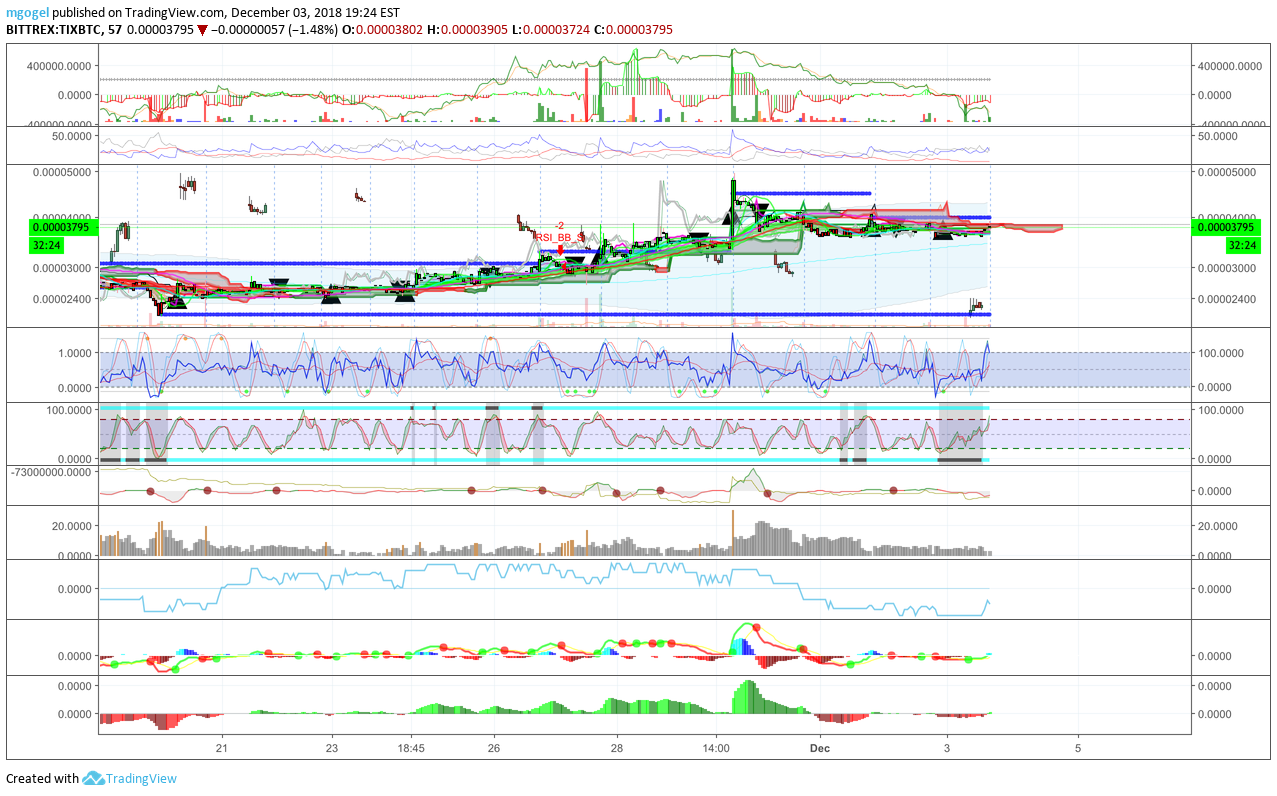Click the red down-triangle price change icon
Screen dimensions: 1277x796
tap(202, 30)
